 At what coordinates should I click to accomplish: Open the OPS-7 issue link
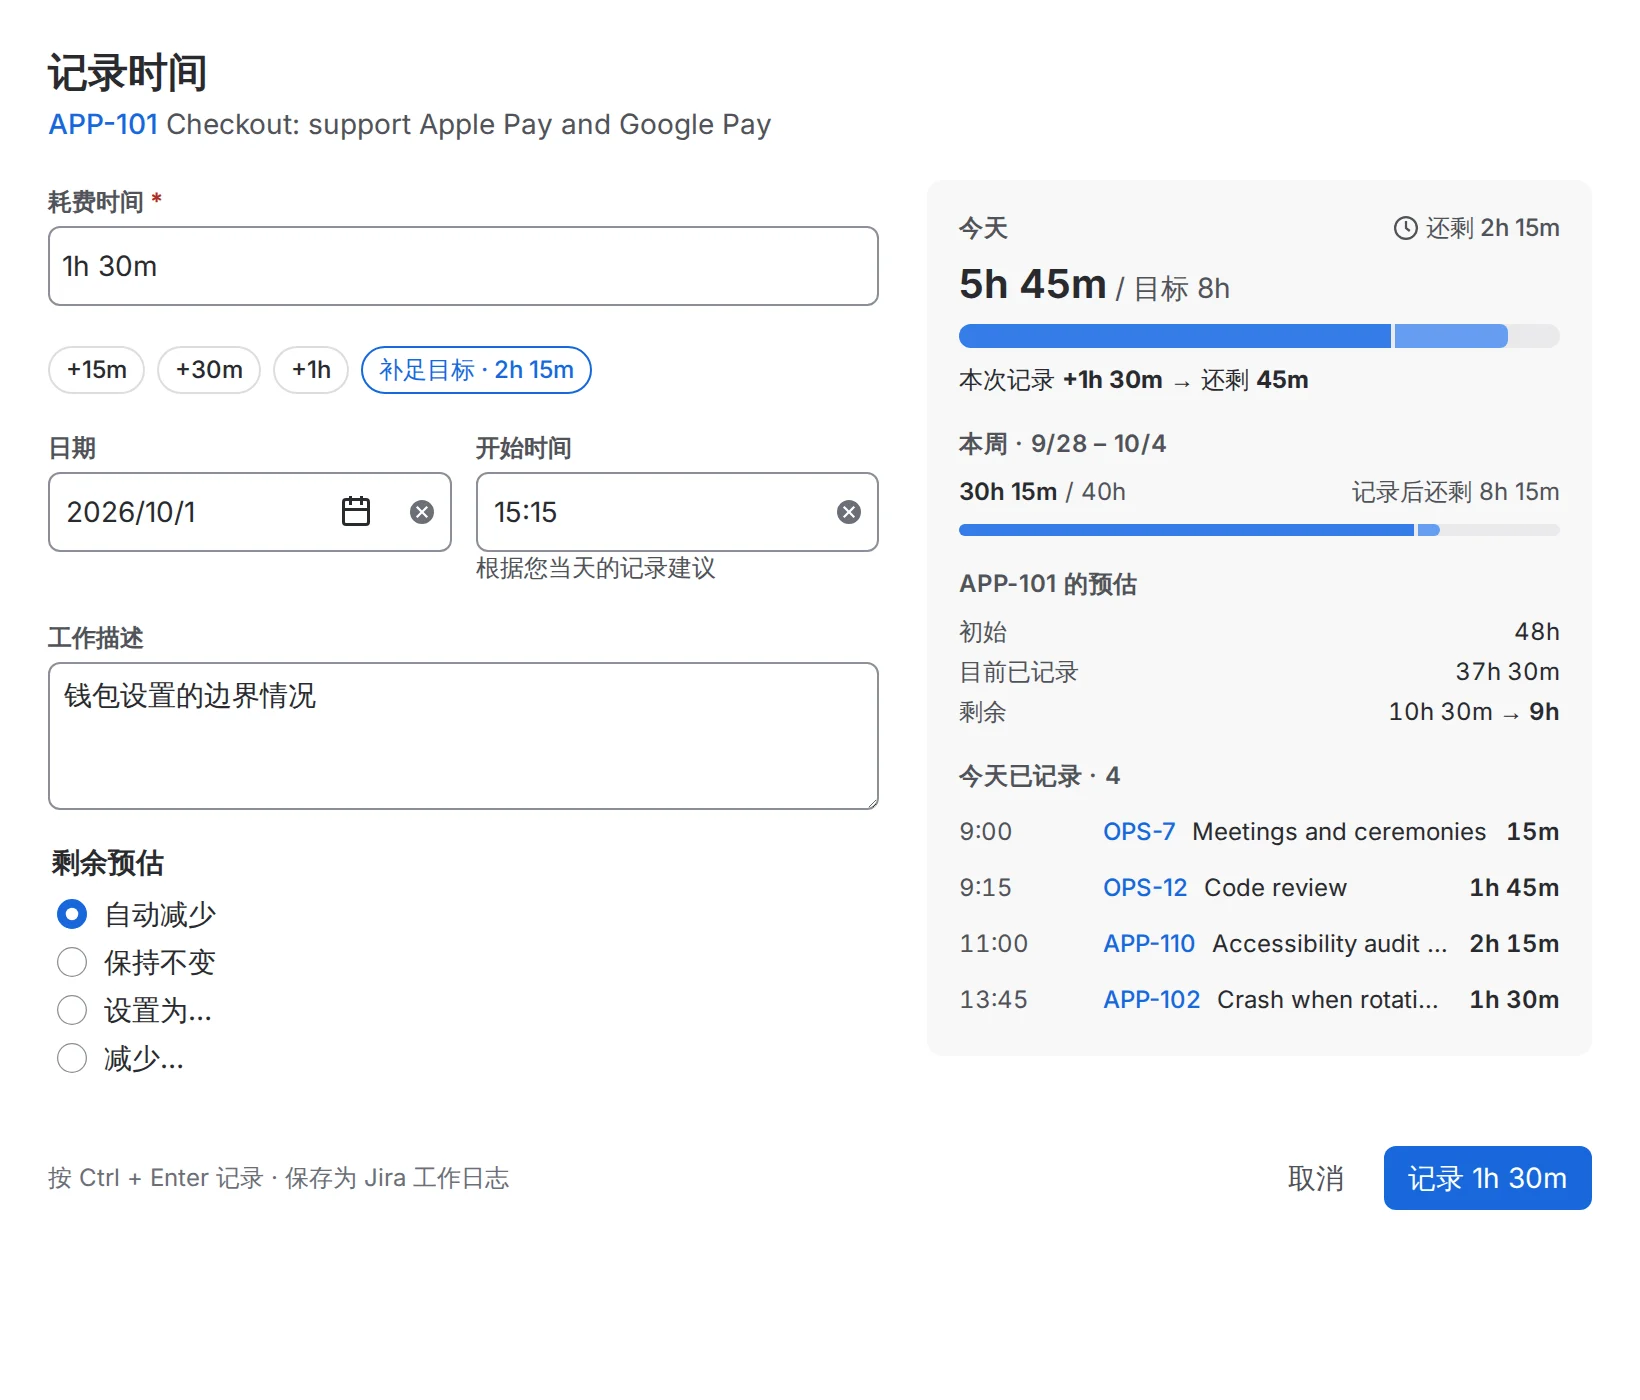click(1139, 832)
